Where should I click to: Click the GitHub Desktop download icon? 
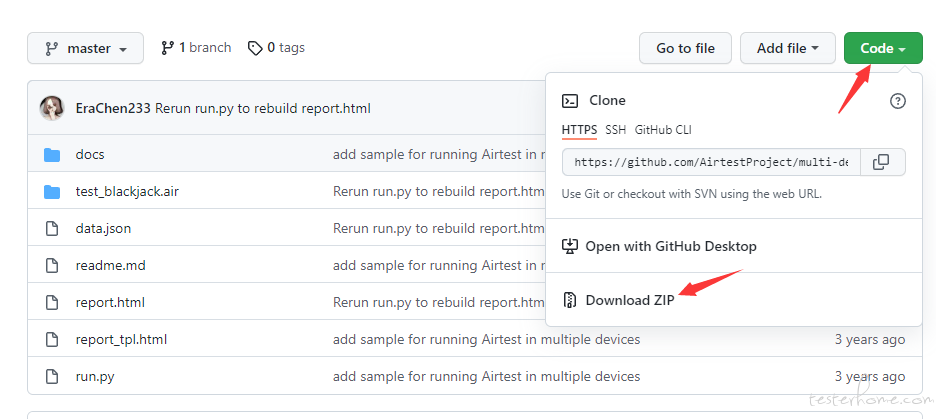(x=570, y=246)
